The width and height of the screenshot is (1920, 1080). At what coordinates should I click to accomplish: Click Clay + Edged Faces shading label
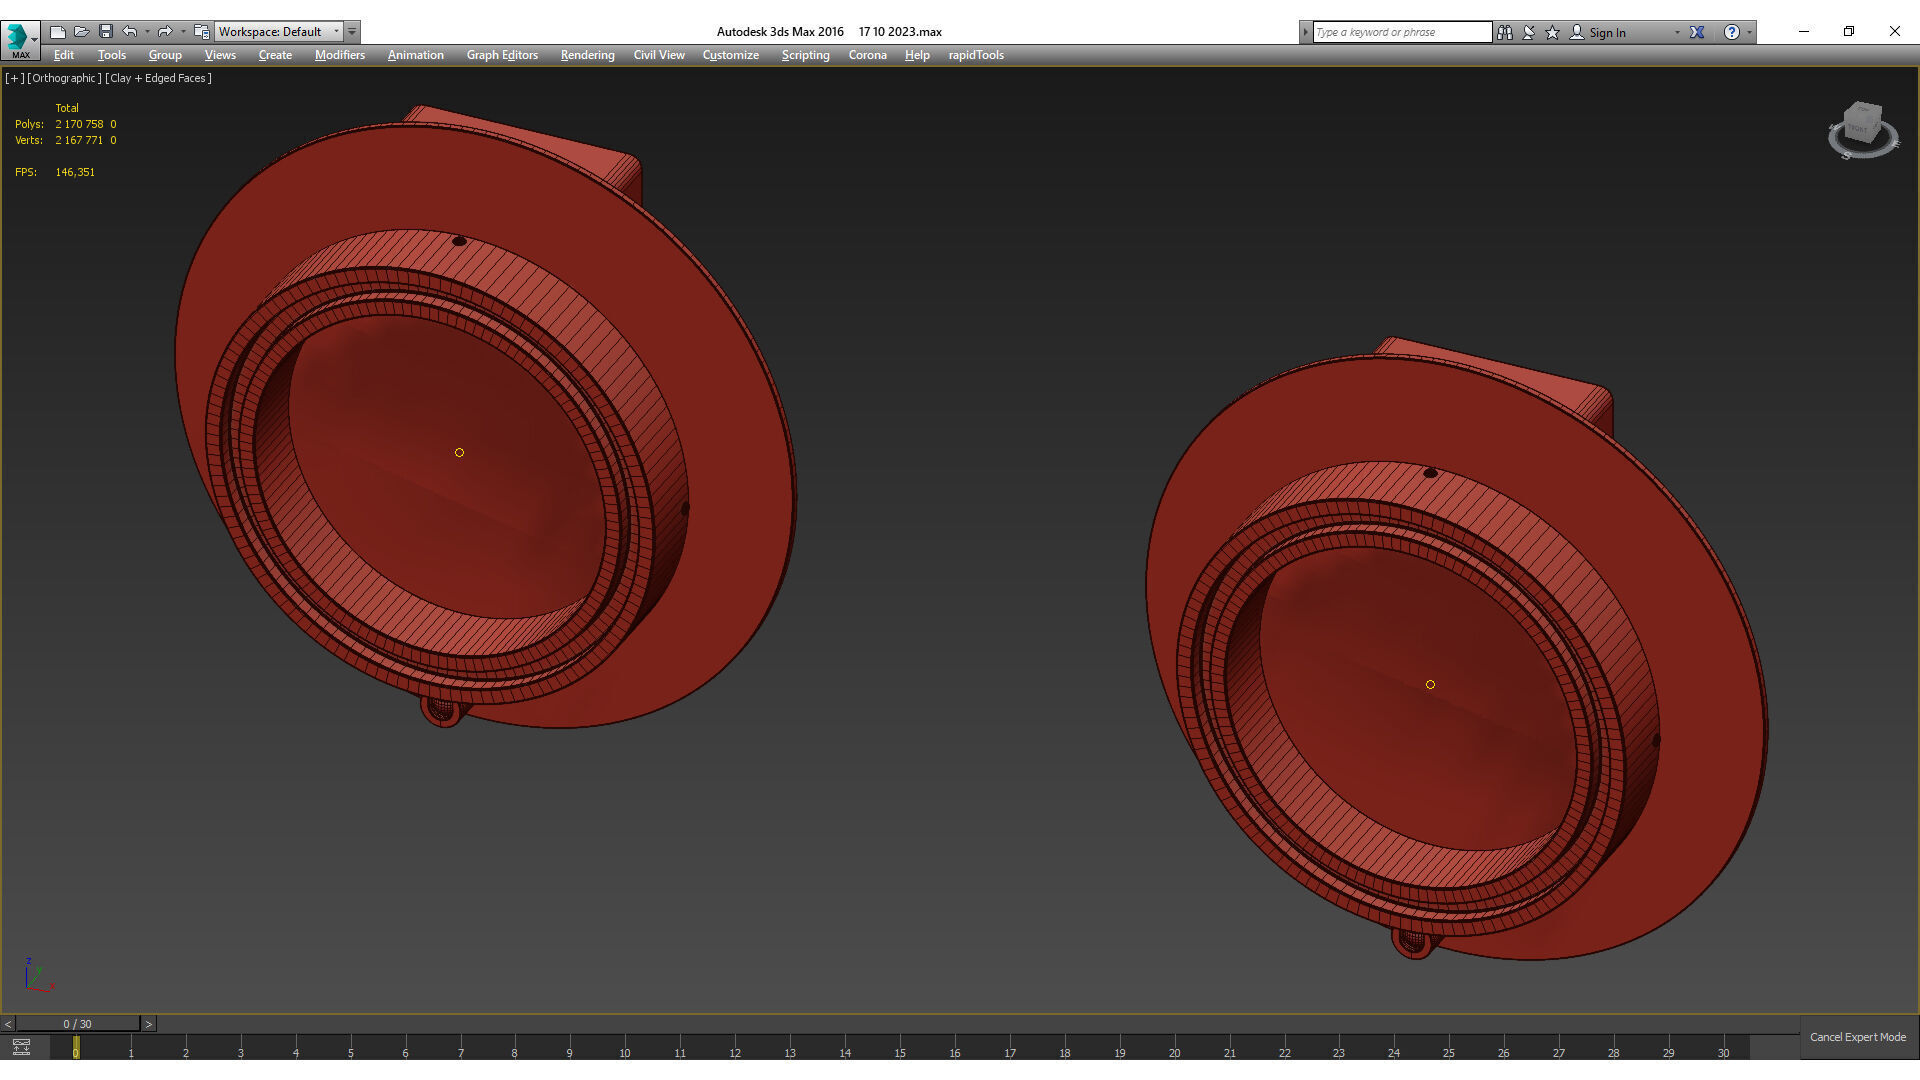158,78
